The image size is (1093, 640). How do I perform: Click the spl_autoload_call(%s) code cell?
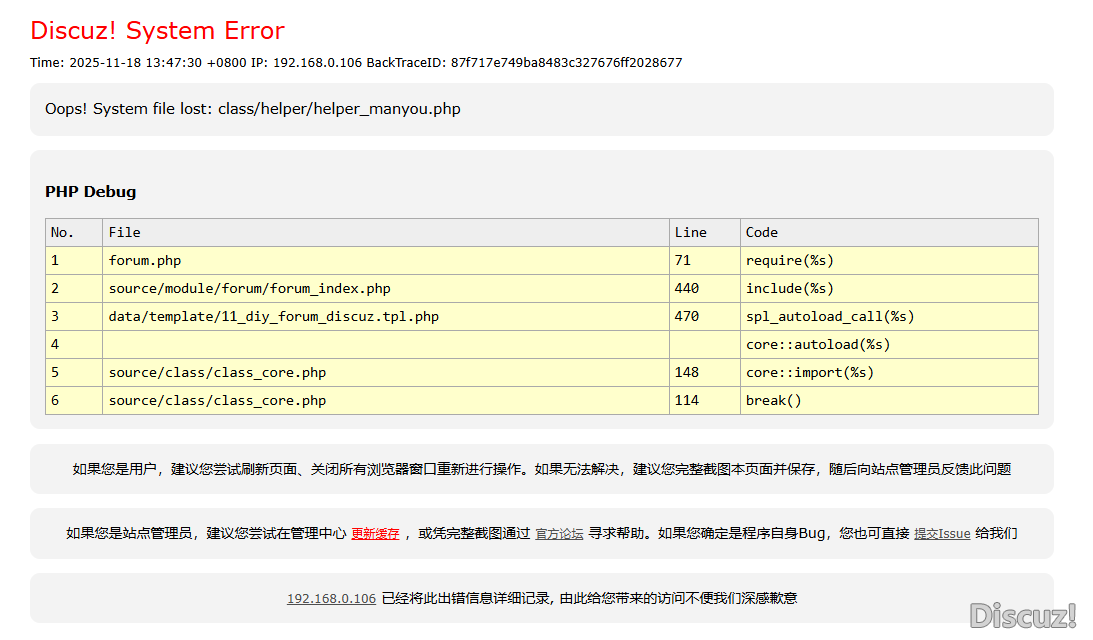coord(829,317)
